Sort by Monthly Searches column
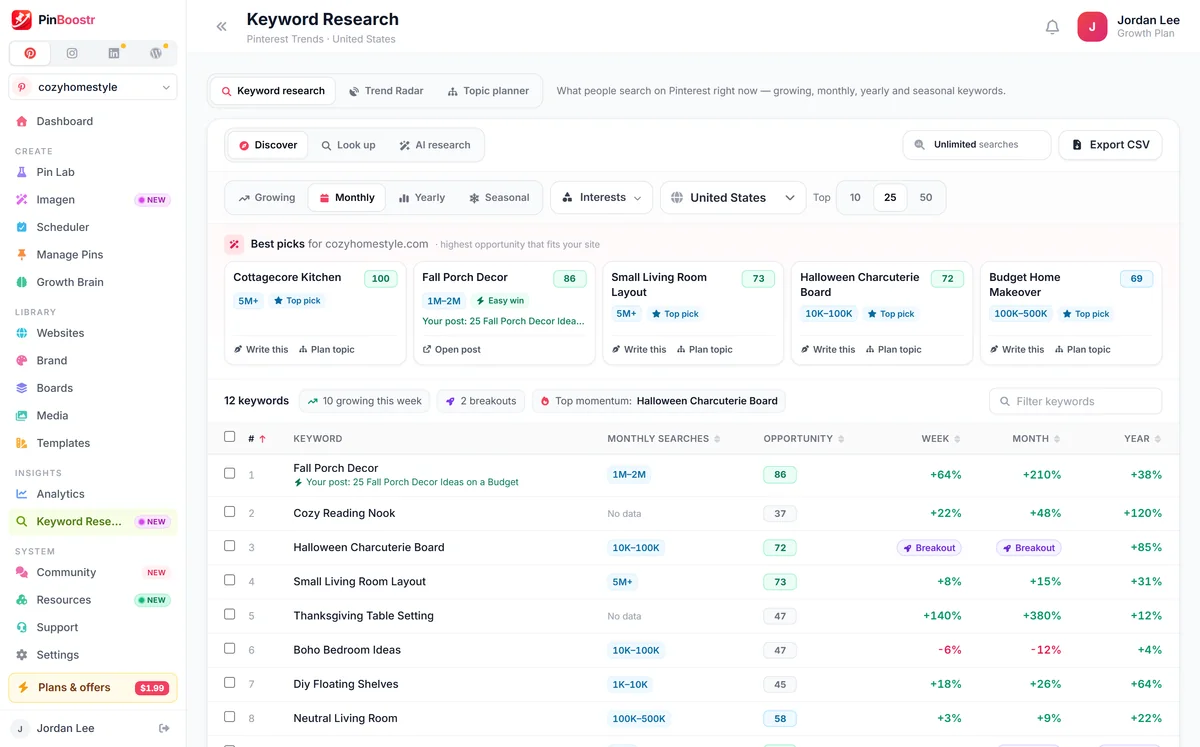Screen dimensions: 1200x747 pos(664,438)
